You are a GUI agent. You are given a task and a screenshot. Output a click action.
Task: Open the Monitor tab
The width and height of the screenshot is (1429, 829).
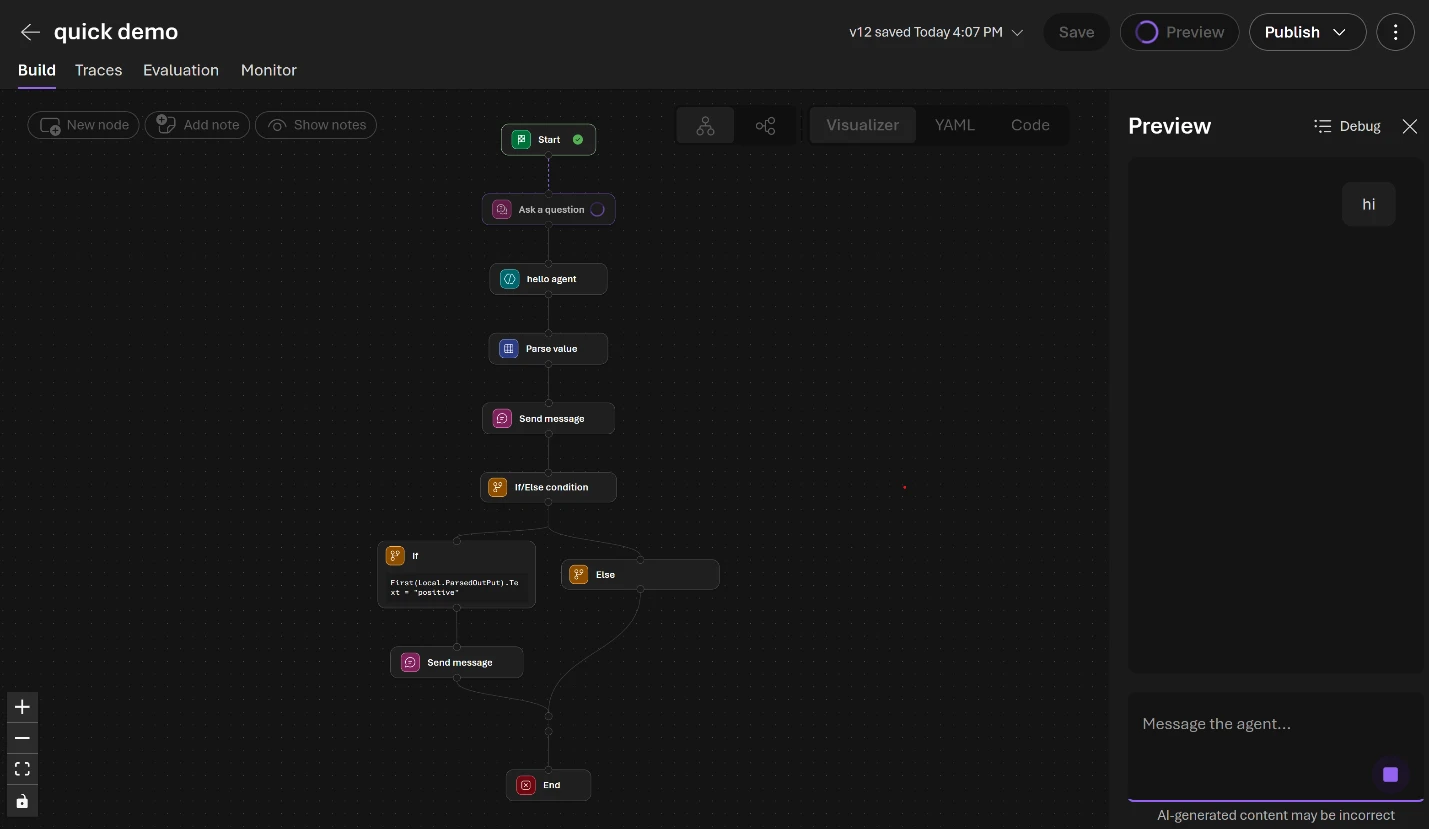pyautogui.click(x=268, y=70)
